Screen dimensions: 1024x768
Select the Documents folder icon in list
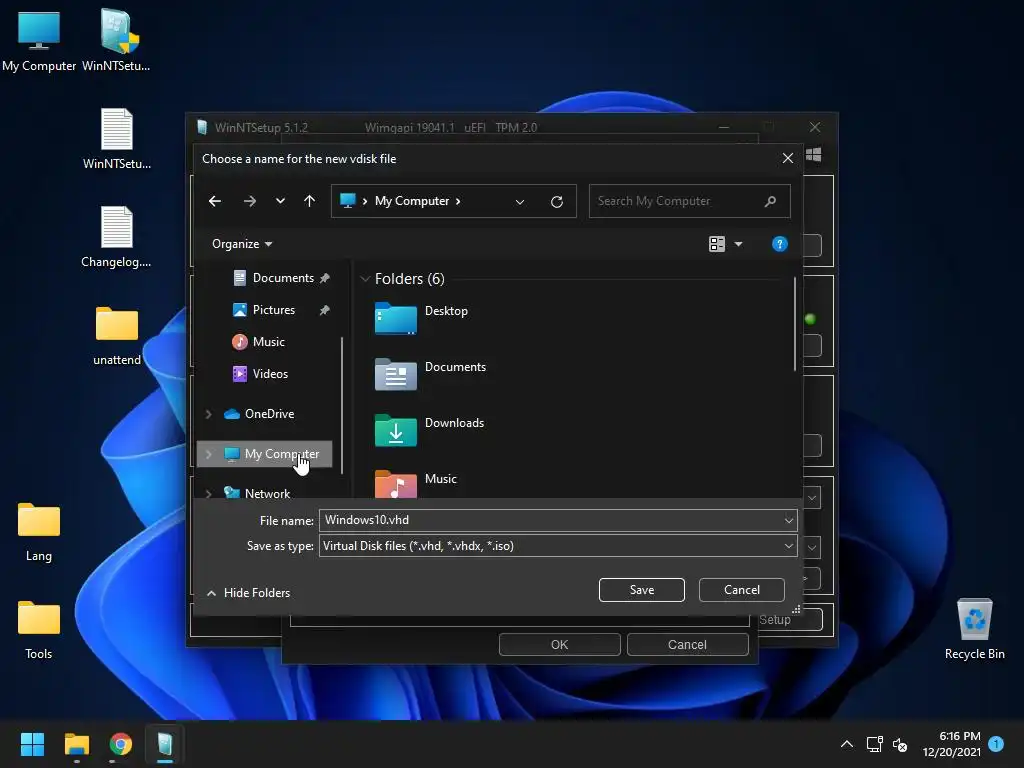[396, 375]
